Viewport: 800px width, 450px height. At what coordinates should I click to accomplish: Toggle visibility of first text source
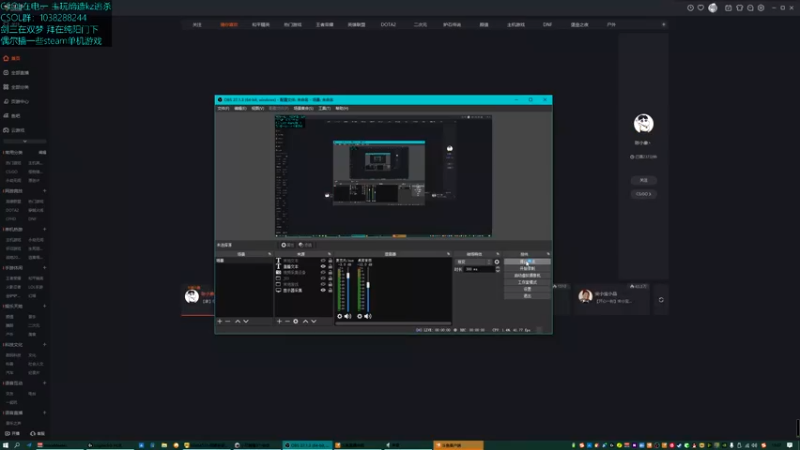(323, 261)
